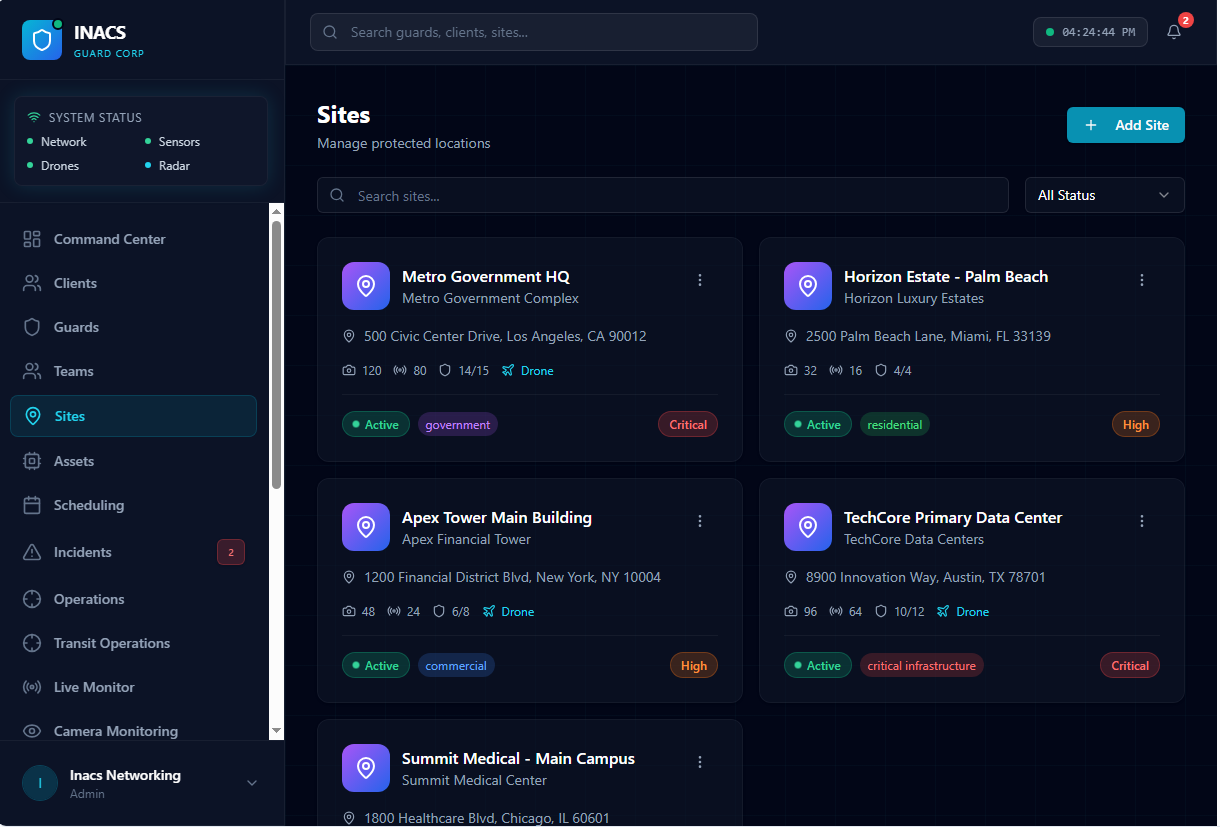Click the global search guards, clients, sites field
The image size is (1220, 827).
(534, 32)
